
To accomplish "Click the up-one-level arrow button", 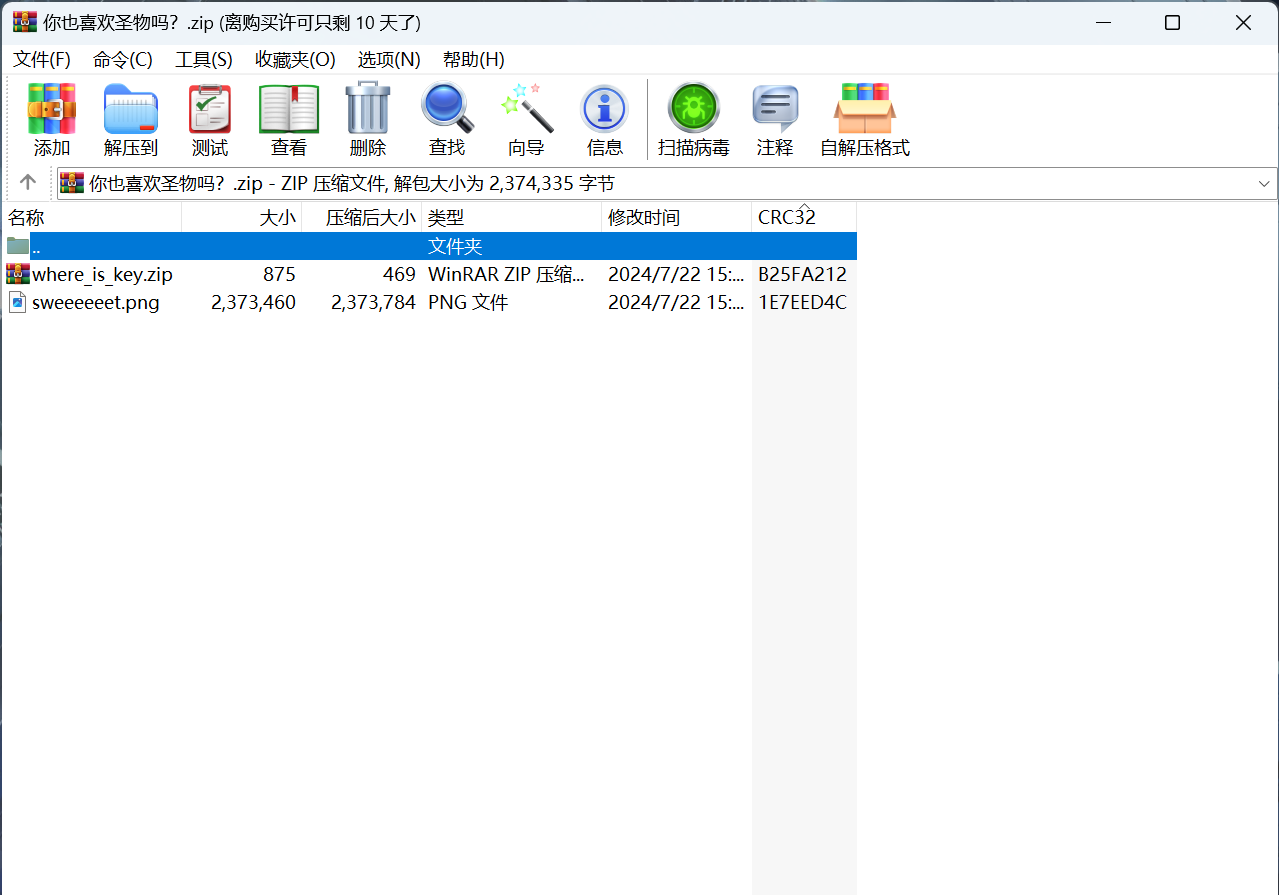I will pyautogui.click(x=28, y=182).
